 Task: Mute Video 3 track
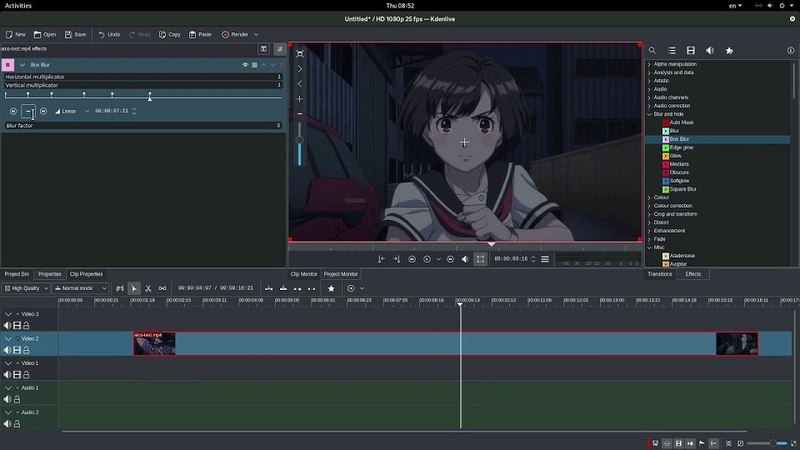[x=7, y=326]
